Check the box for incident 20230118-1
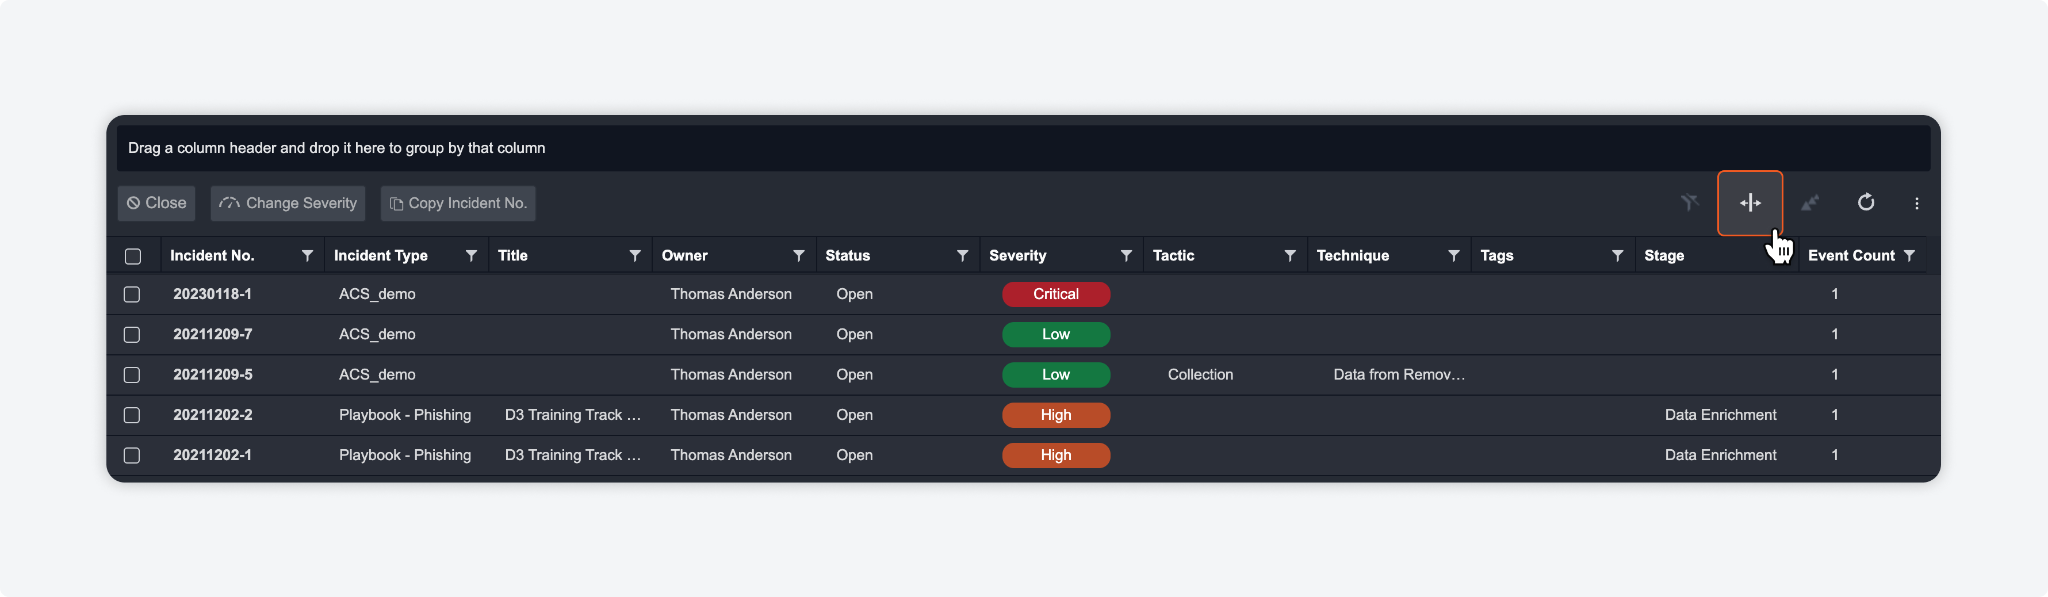 pyautogui.click(x=132, y=294)
